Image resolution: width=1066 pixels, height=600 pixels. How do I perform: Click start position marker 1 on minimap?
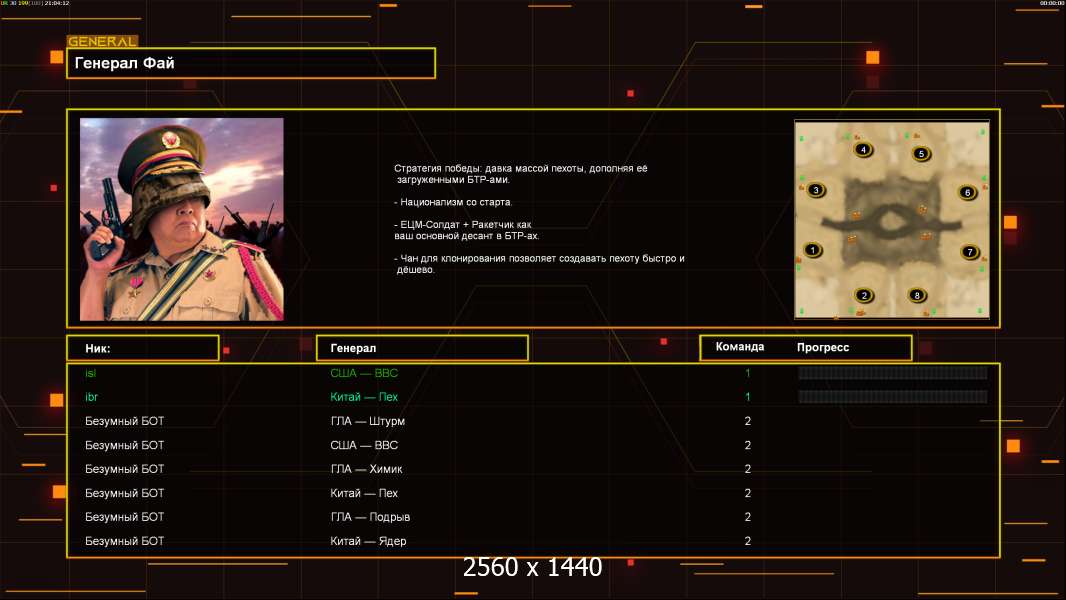click(812, 250)
